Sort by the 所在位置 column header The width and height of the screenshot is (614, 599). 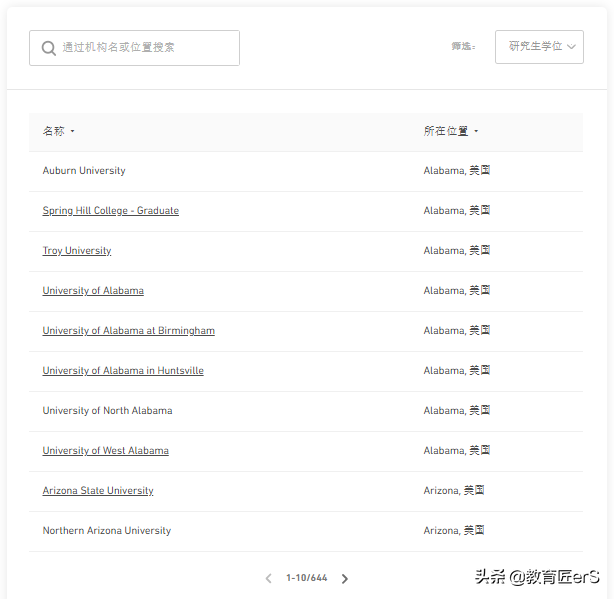point(451,131)
